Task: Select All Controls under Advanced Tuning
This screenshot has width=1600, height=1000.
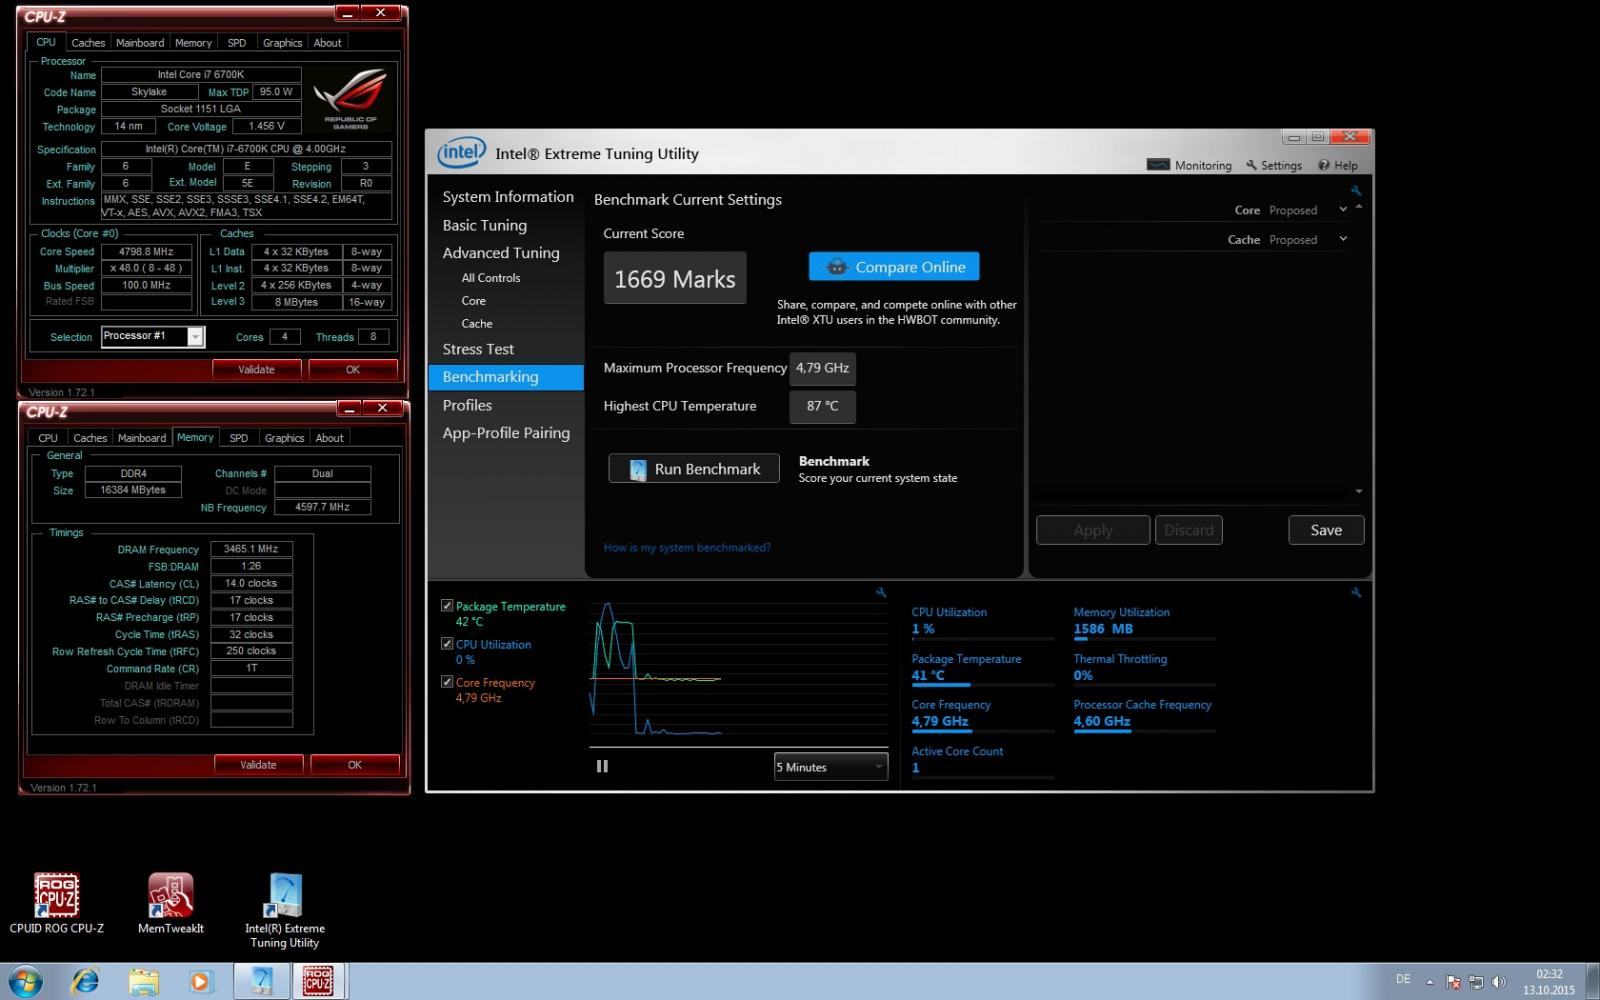Action: coord(491,278)
